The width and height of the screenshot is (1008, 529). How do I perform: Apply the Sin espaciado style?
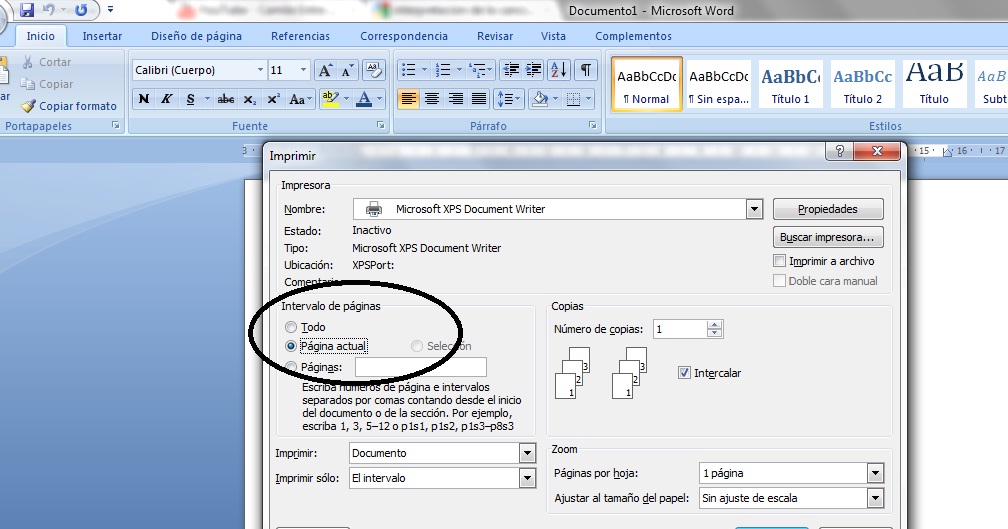(x=718, y=84)
